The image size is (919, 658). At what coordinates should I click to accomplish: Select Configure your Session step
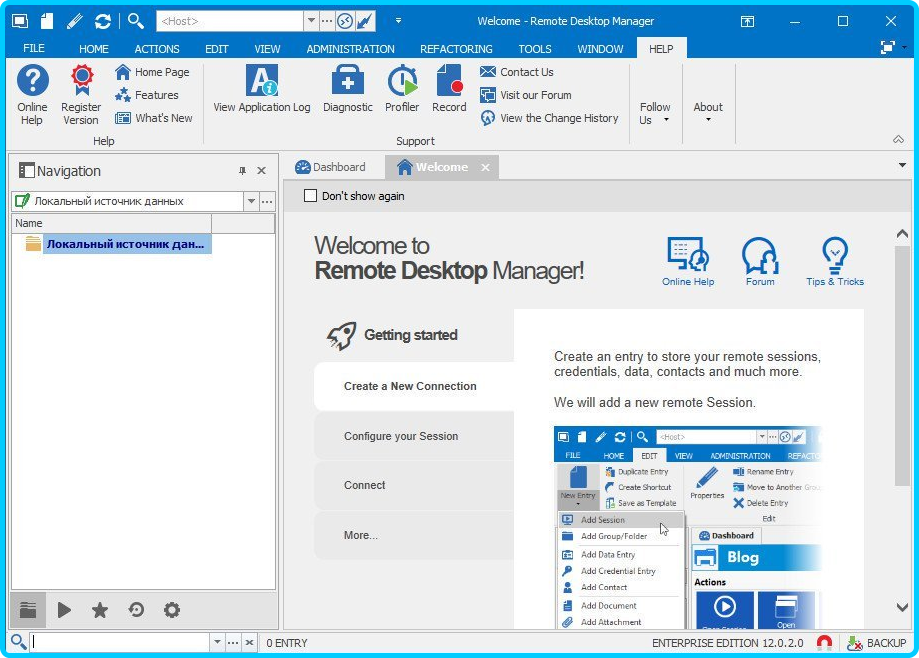pos(414,436)
